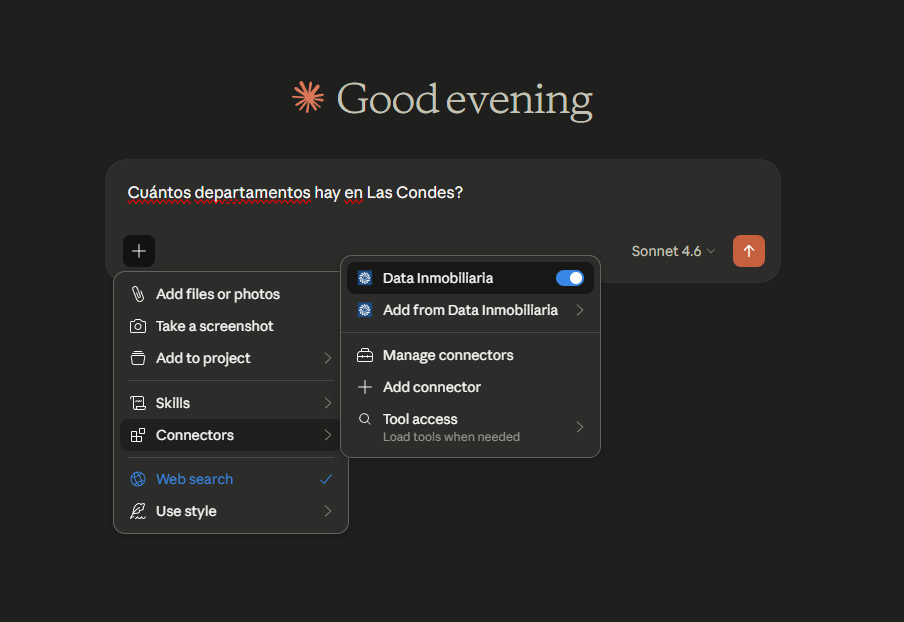Click the Add connector plus icon

point(365,387)
